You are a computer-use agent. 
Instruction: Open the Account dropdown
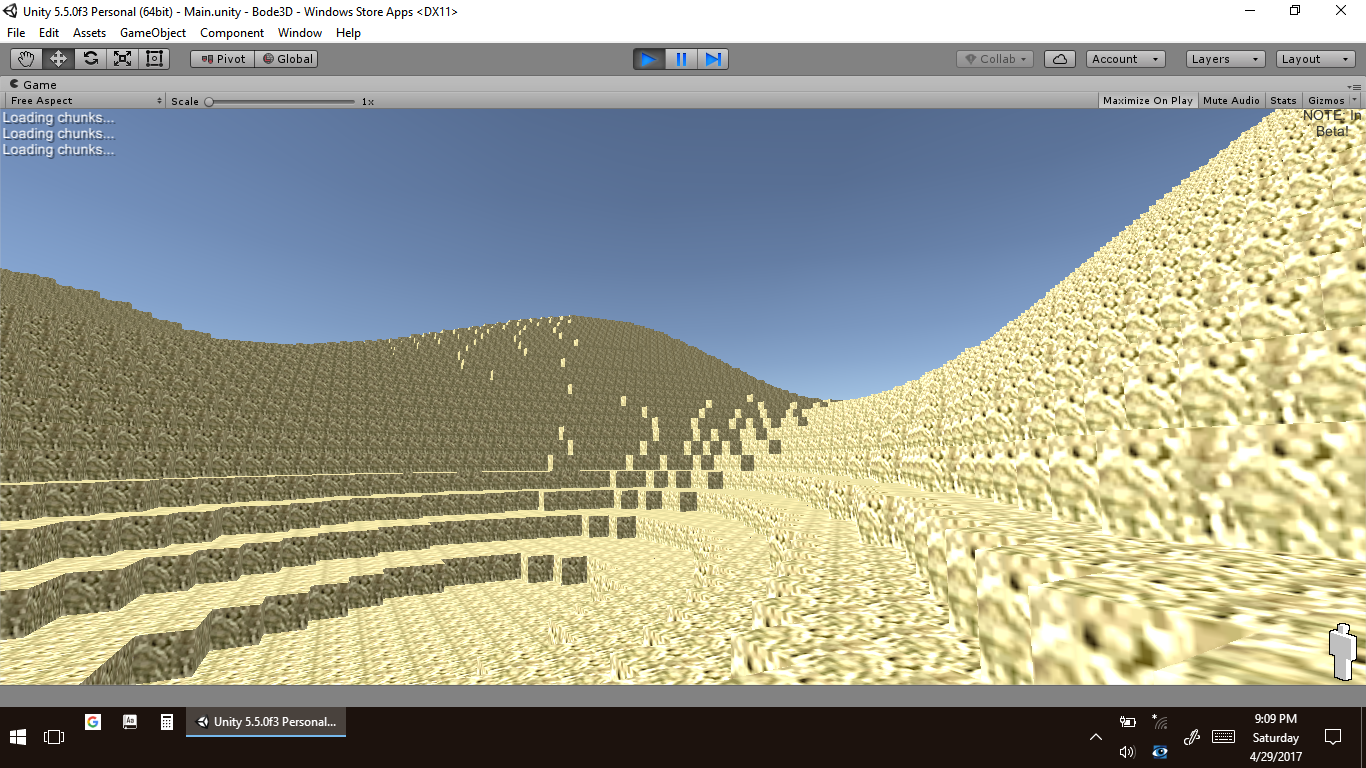pyautogui.click(x=1125, y=59)
